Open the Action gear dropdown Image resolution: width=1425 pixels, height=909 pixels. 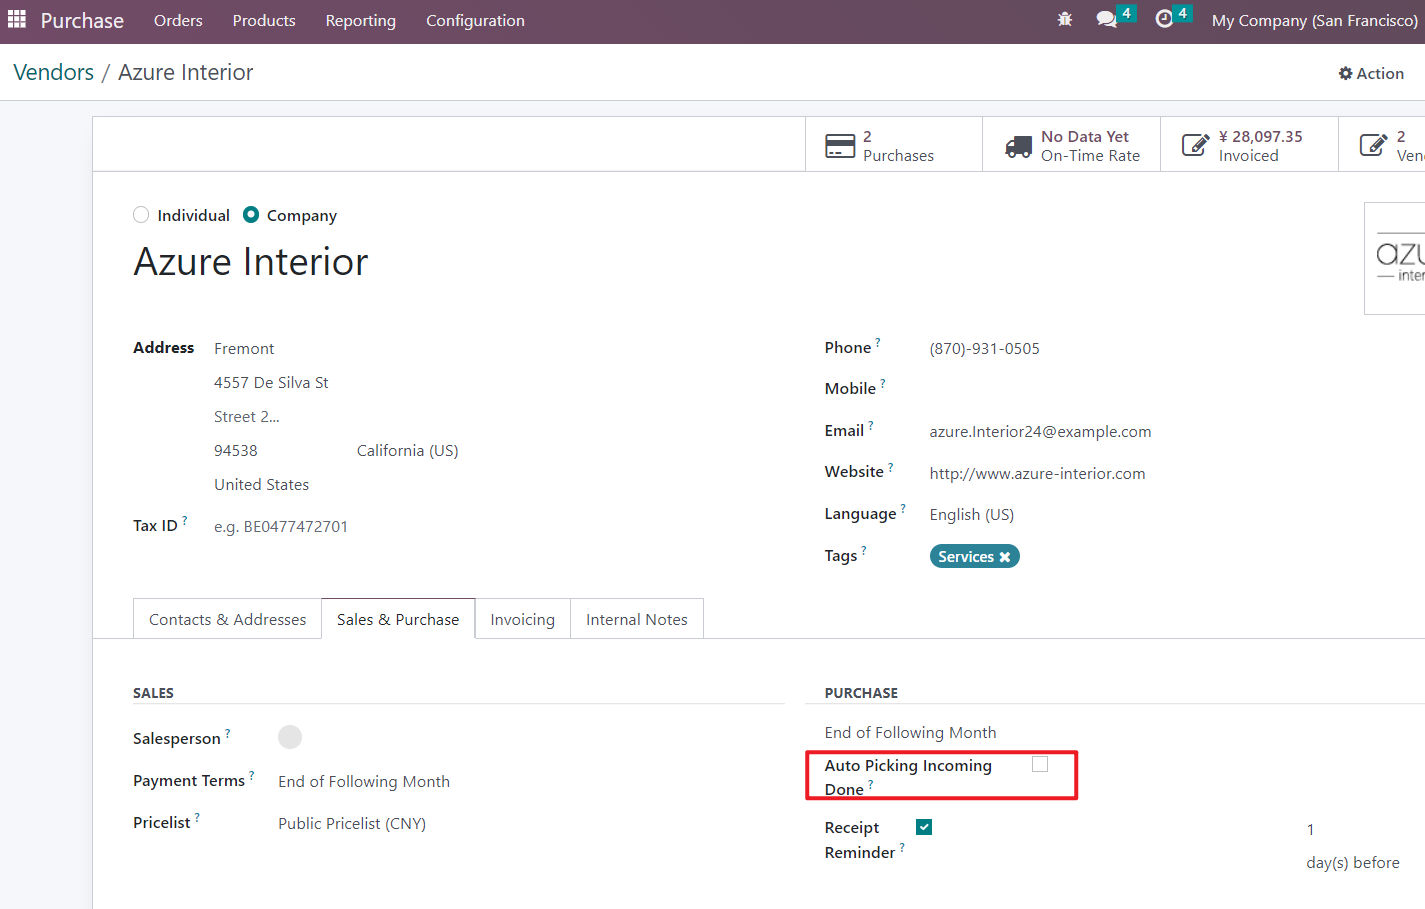1371,73
